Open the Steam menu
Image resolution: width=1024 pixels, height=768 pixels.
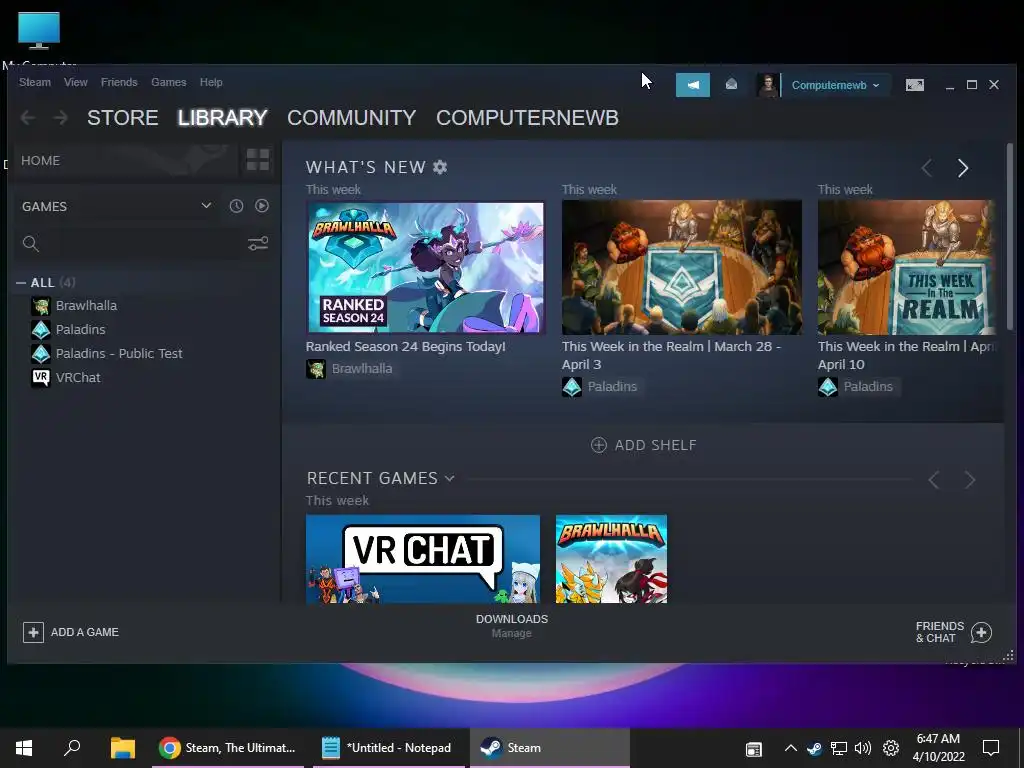click(35, 82)
